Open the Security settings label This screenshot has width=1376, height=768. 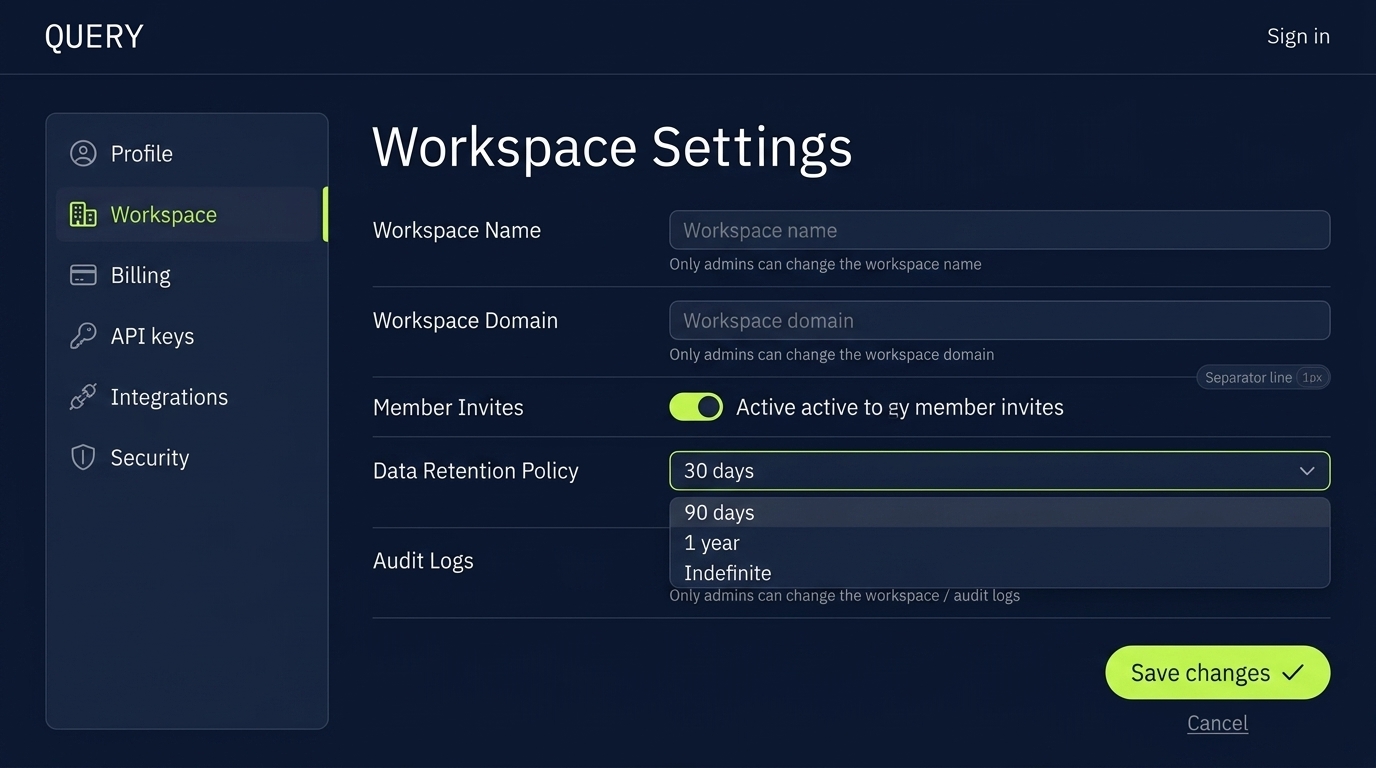coord(149,458)
